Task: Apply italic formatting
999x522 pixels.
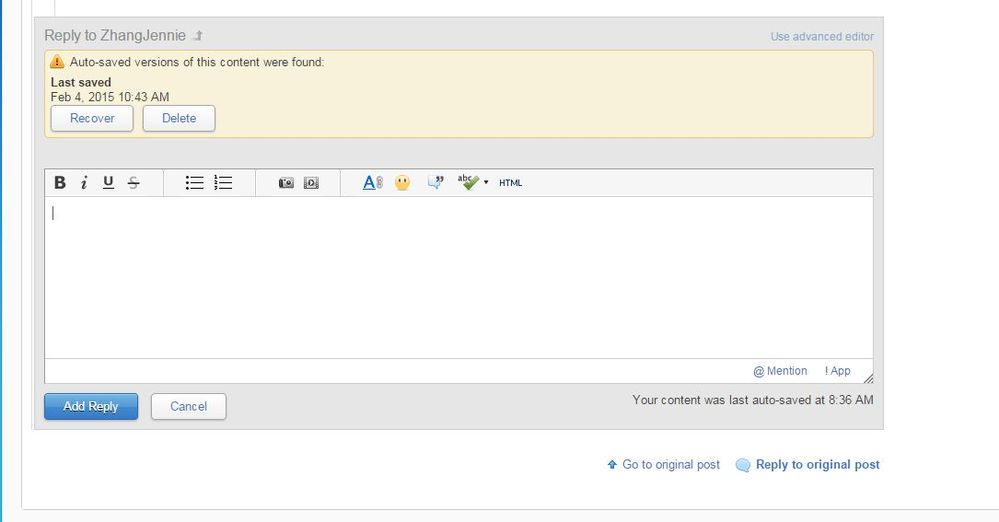Action: coord(84,183)
